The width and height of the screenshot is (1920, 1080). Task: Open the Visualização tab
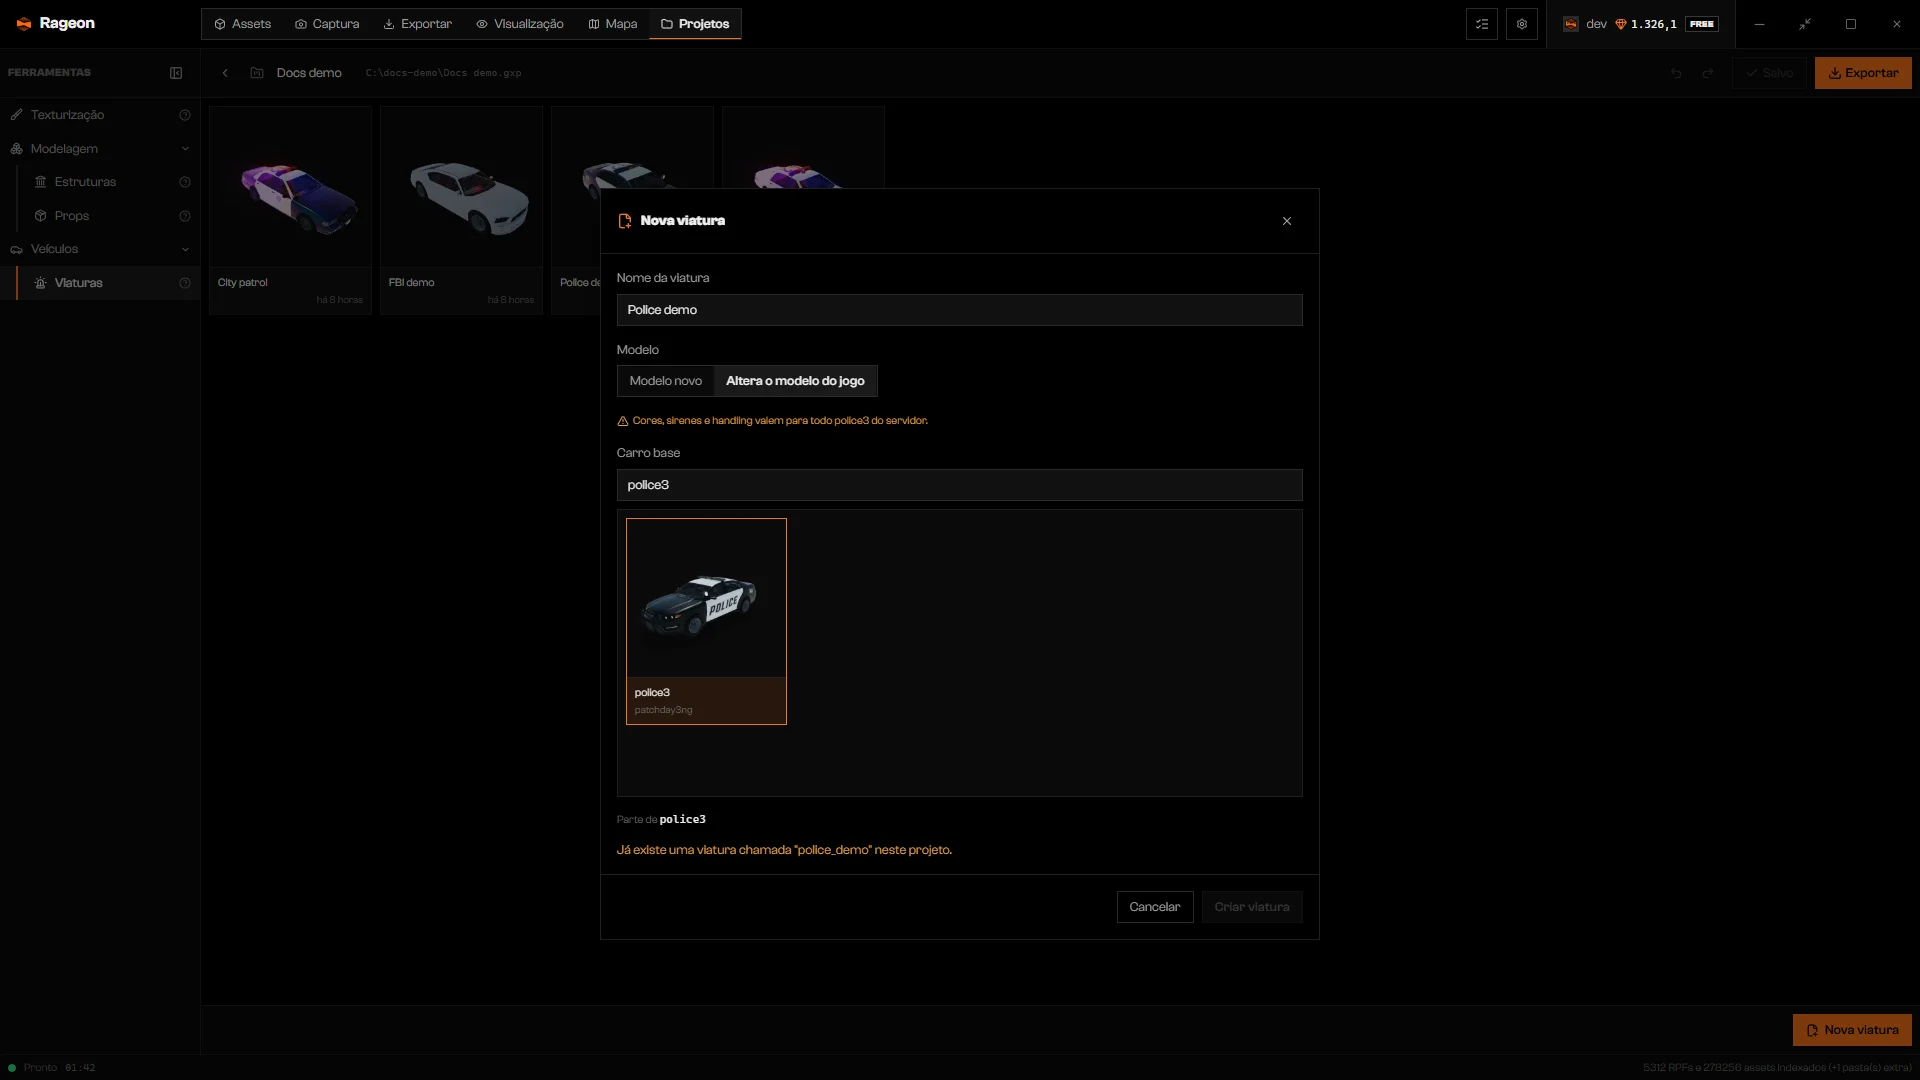coord(520,24)
